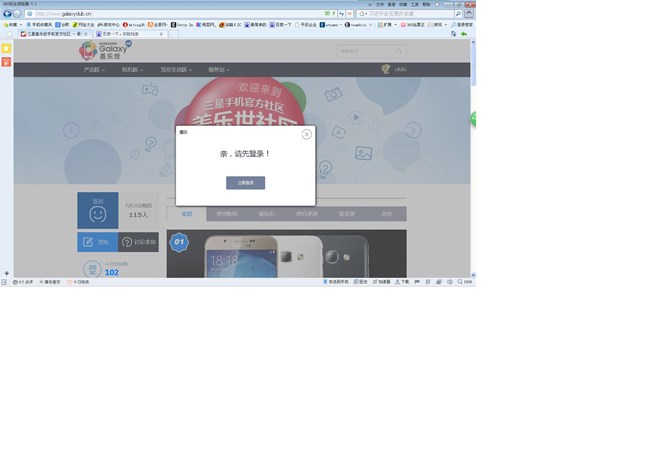Click the user avatar icon in navigation bar
This screenshot has height=475, width=650.
tap(386, 70)
